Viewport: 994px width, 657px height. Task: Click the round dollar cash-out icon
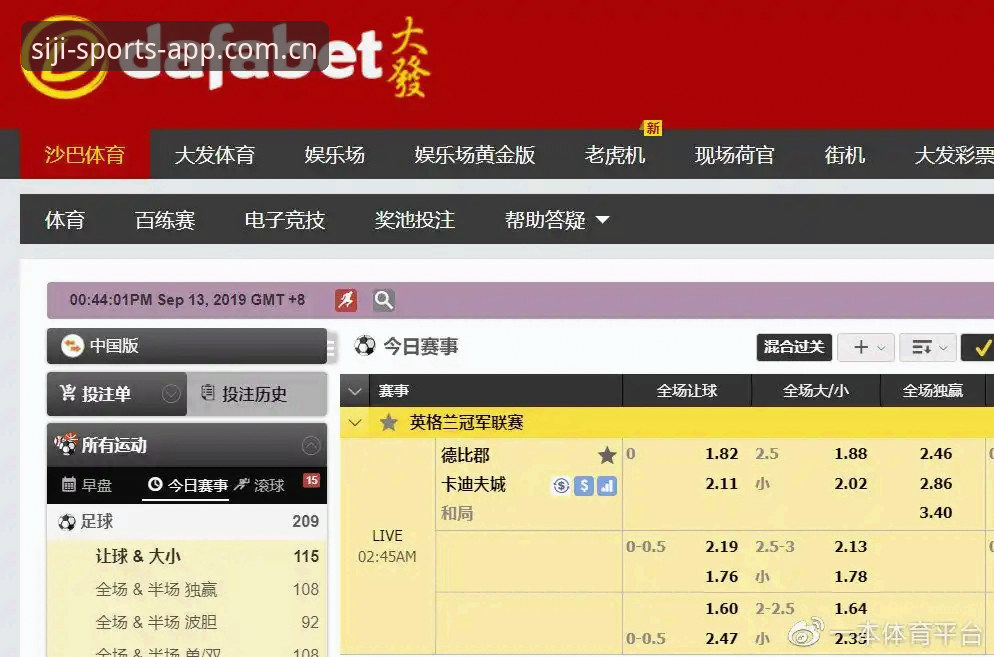click(x=561, y=486)
